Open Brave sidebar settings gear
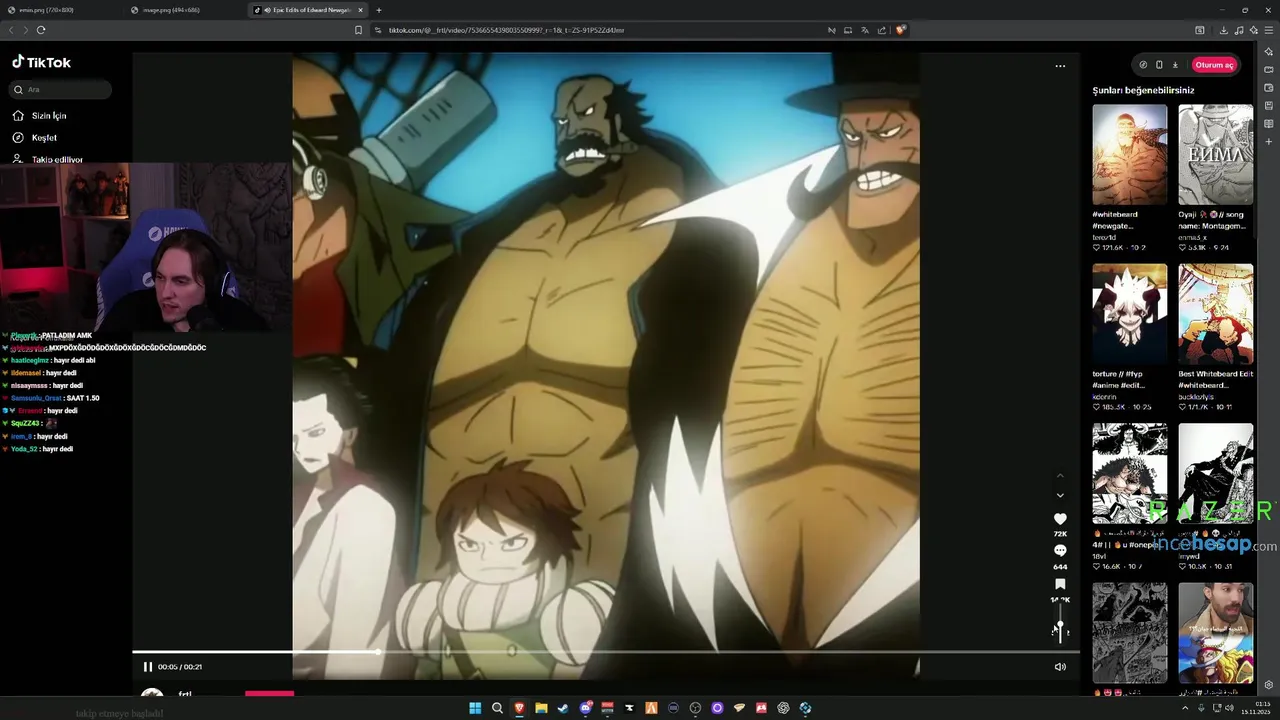The height and width of the screenshot is (720, 1280). pyautogui.click(x=1269, y=685)
